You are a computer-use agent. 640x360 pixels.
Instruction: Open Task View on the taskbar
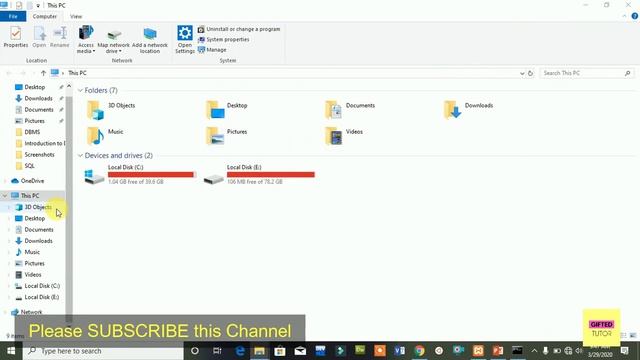point(217,351)
